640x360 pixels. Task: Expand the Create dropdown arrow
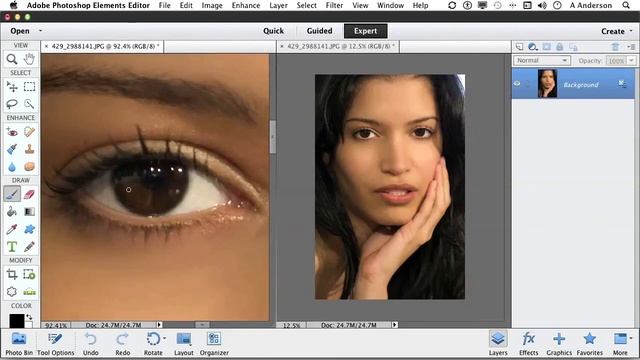(x=631, y=31)
